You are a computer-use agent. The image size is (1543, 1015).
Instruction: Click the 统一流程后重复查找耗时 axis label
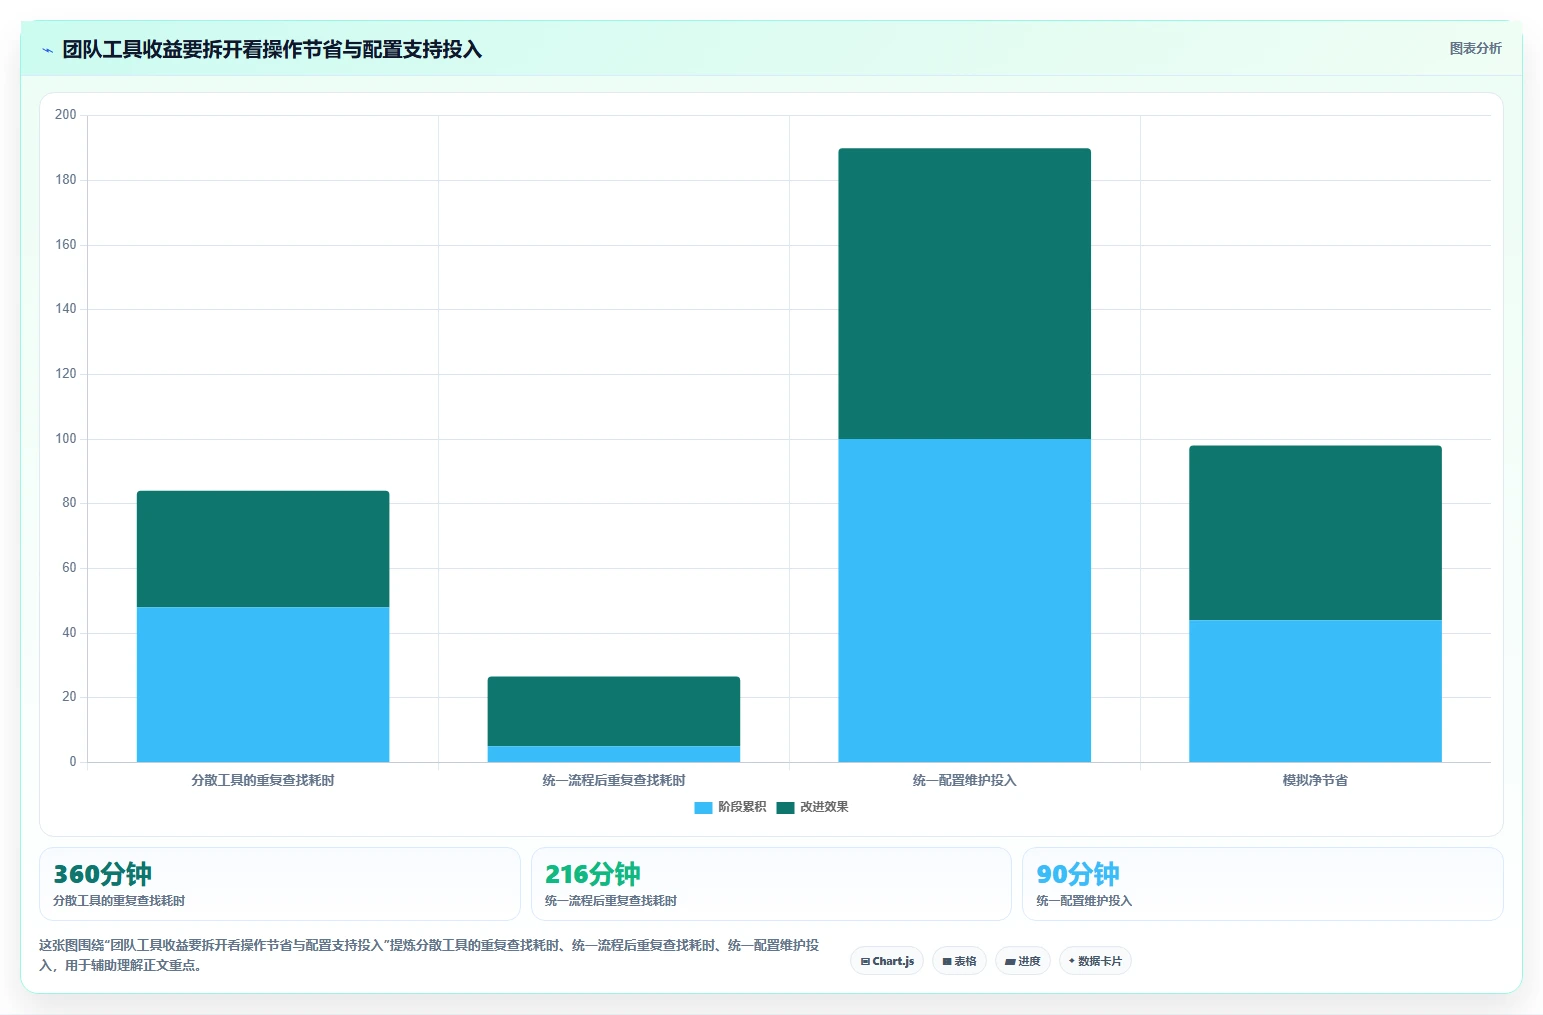click(x=614, y=780)
